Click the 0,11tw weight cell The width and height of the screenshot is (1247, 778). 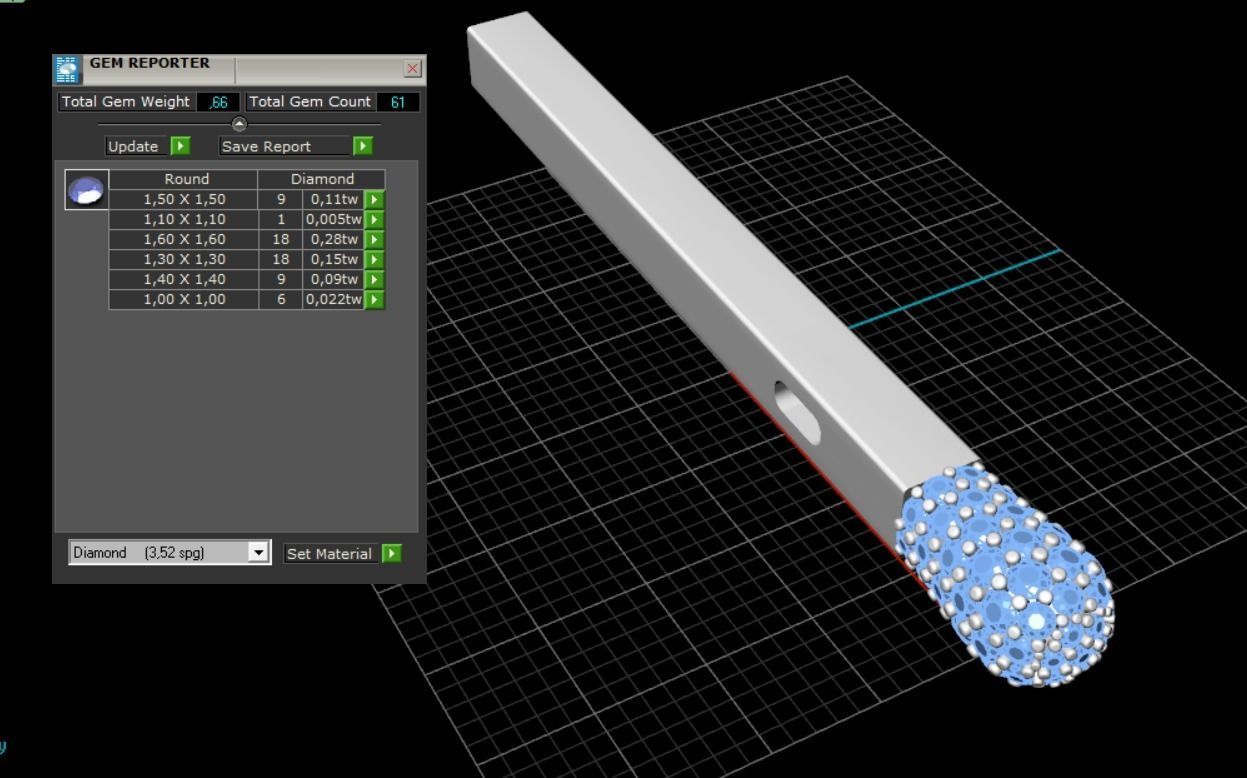tap(333, 199)
